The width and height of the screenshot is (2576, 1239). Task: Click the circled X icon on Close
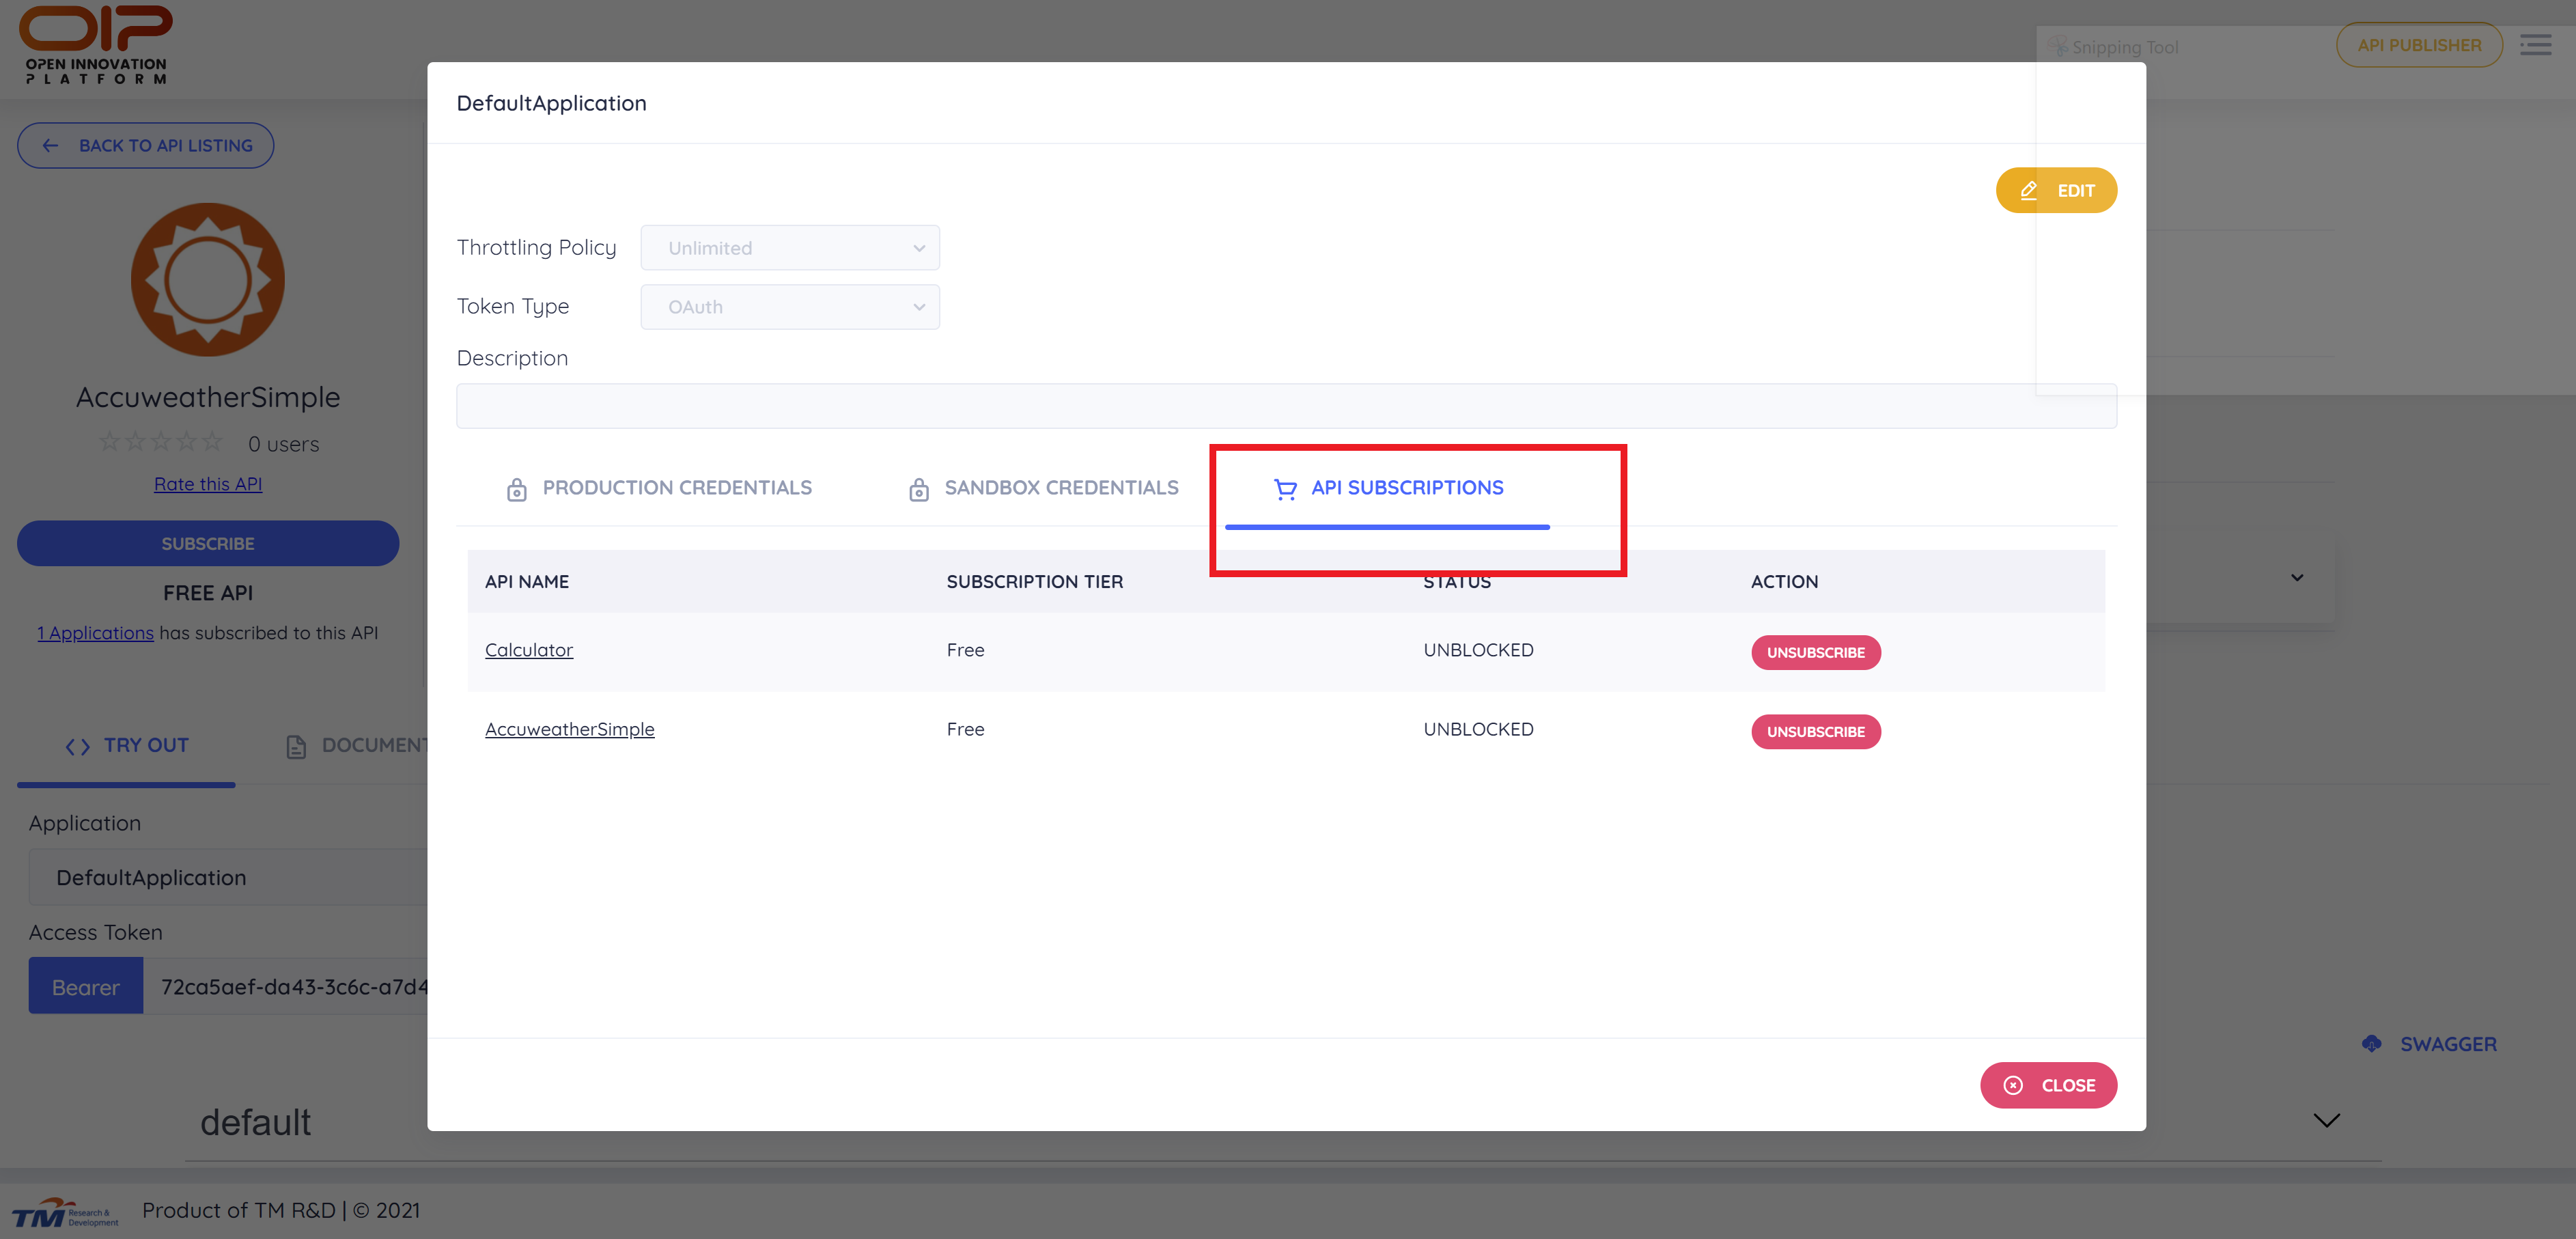click(x=2013, y=1085)
